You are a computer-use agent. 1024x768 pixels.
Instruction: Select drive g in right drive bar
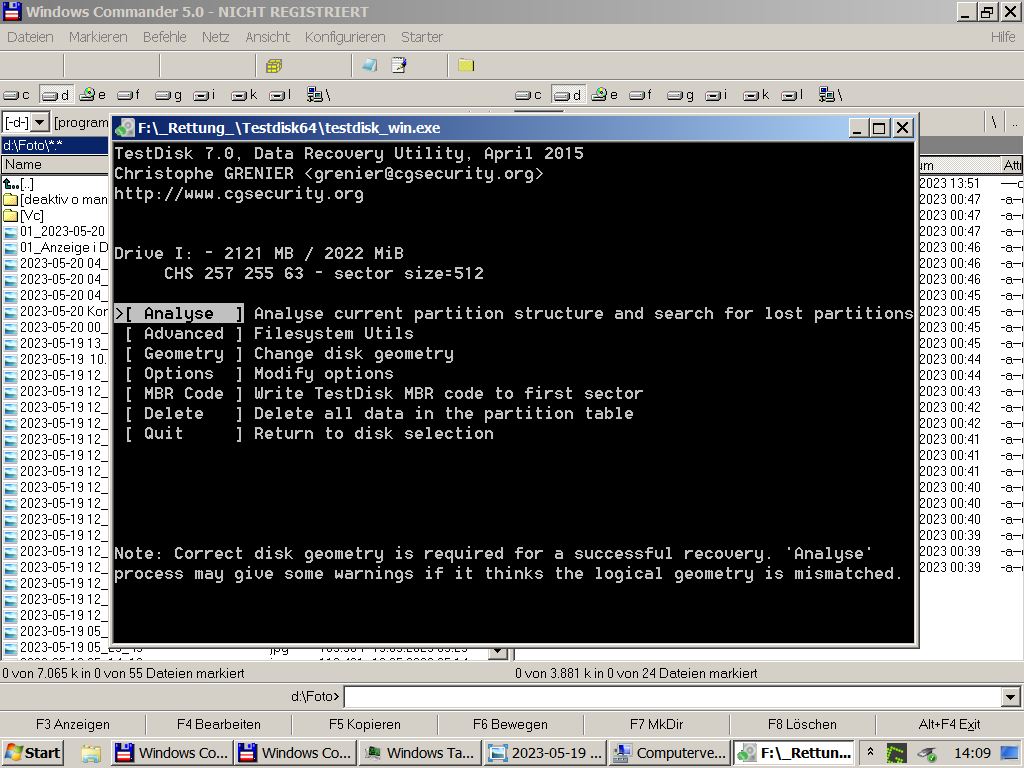(680, 95)
